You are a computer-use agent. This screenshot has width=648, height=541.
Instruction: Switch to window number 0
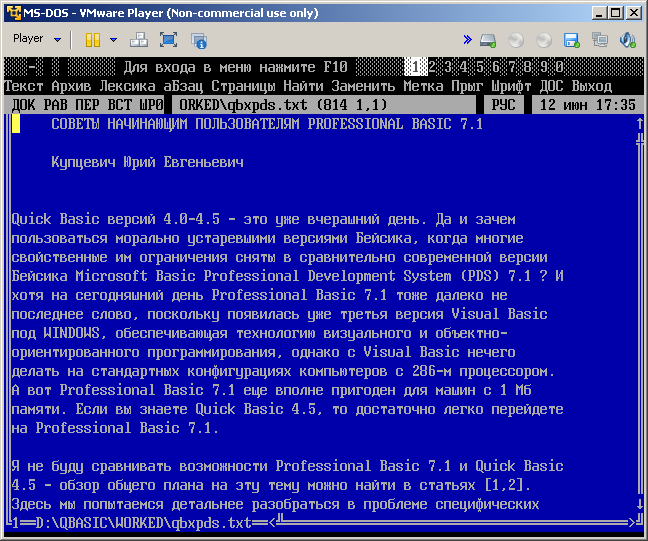[560, 67]
